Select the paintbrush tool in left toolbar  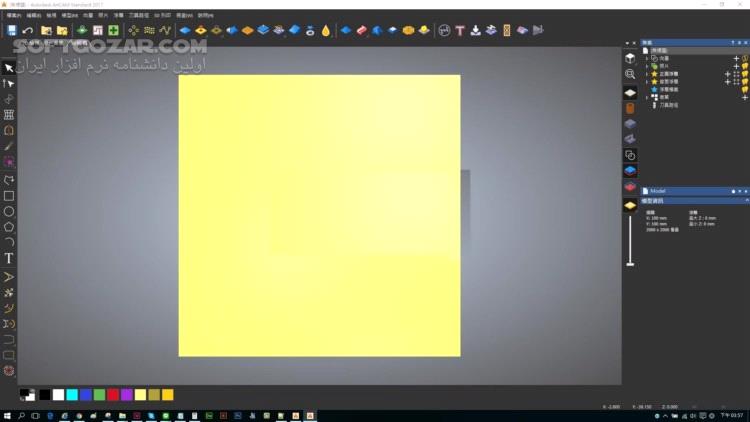(9, 146)
